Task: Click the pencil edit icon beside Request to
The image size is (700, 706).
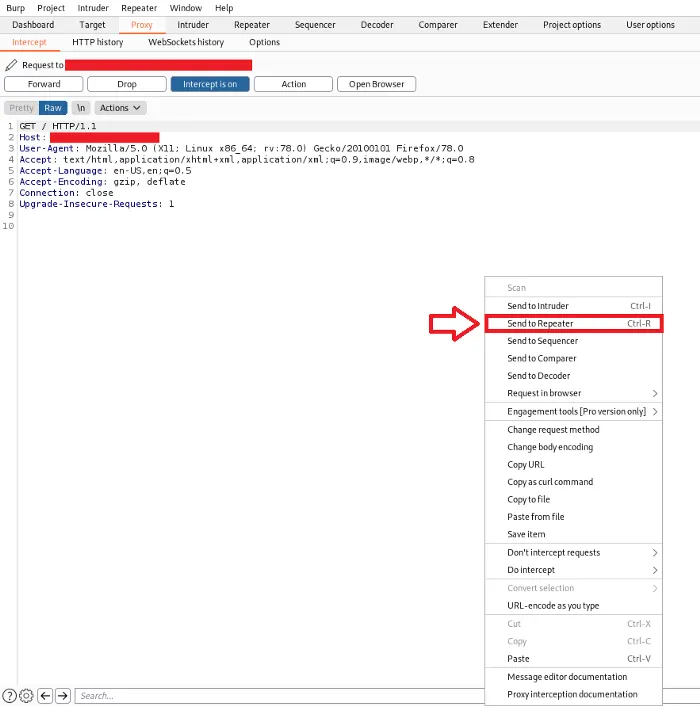Action: click(11, 65)
